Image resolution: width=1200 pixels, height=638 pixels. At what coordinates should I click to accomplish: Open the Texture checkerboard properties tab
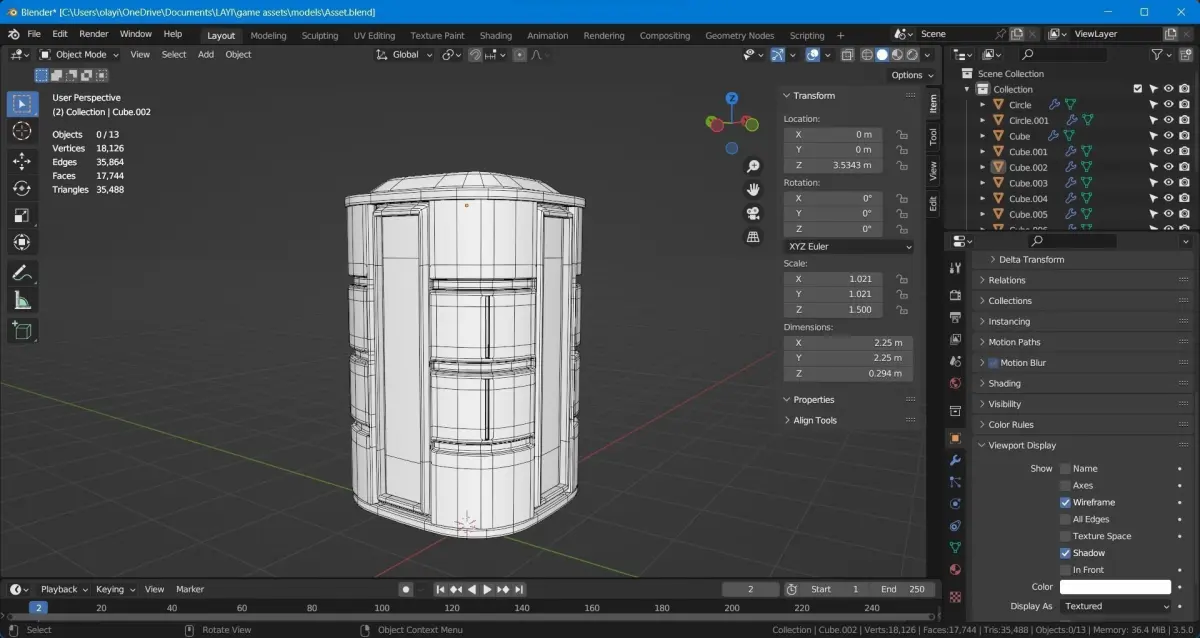coord(955,597)
